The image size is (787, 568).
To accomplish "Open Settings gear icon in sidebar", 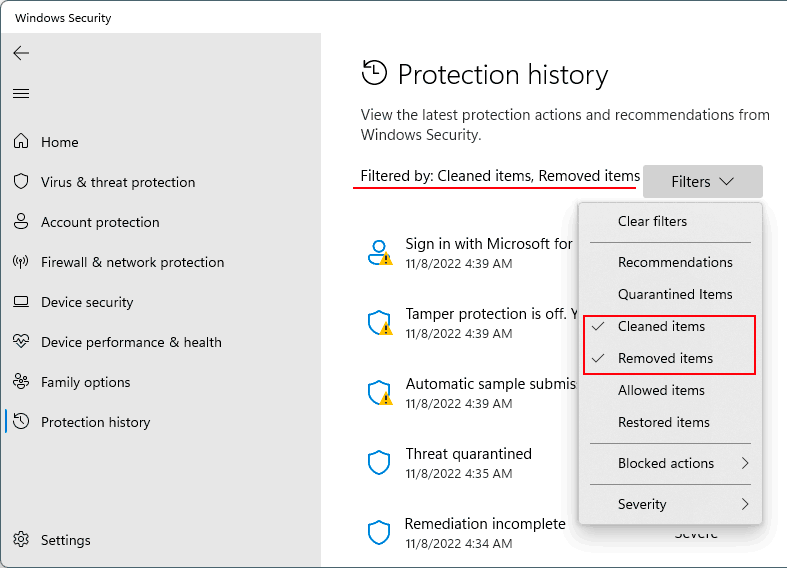I will [21, 540].
